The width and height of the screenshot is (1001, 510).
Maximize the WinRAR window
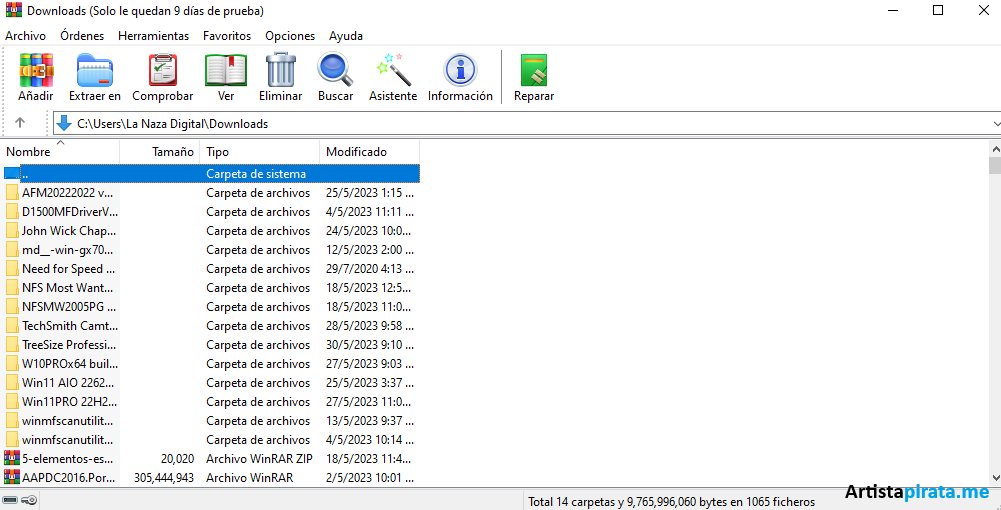[938, 10]
